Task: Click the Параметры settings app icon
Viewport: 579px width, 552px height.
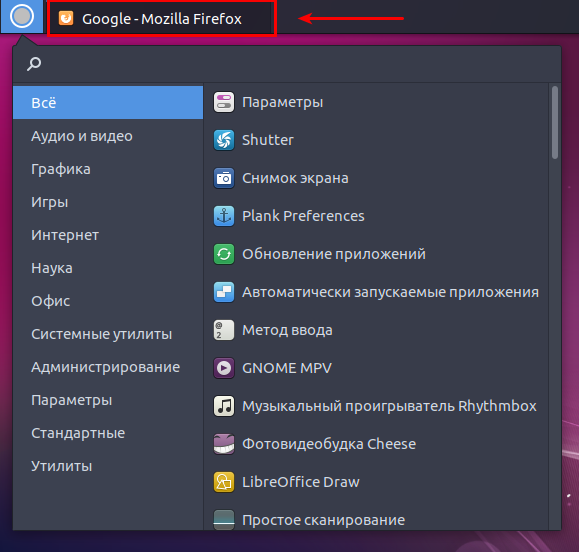Action: tap(224, 102)
